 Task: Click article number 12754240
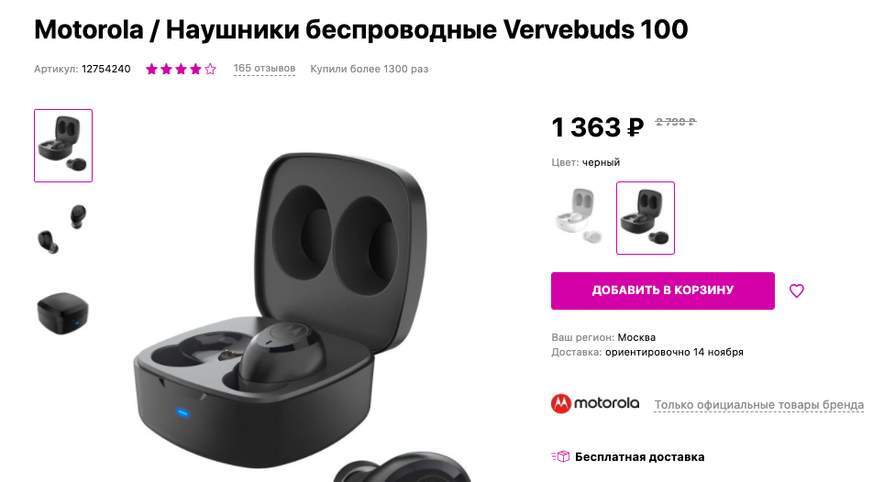pyautogui.click(x=106, y=69)
